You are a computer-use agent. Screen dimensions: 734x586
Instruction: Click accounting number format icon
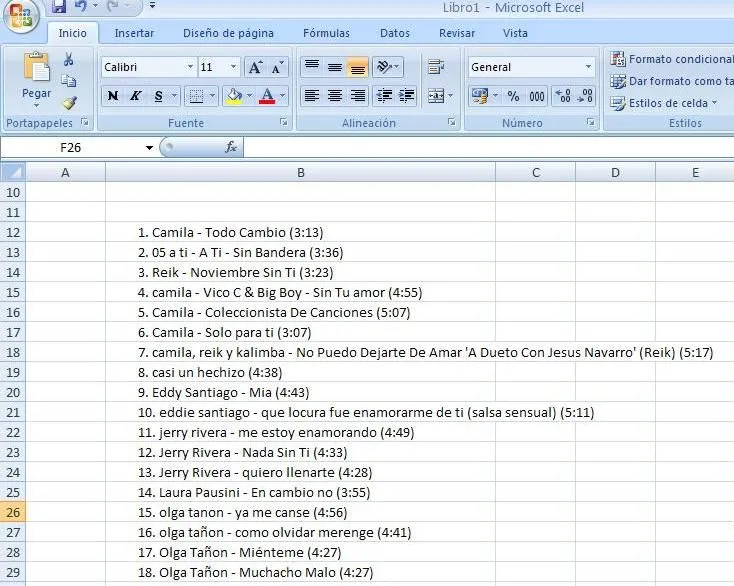tap(480, 96)
